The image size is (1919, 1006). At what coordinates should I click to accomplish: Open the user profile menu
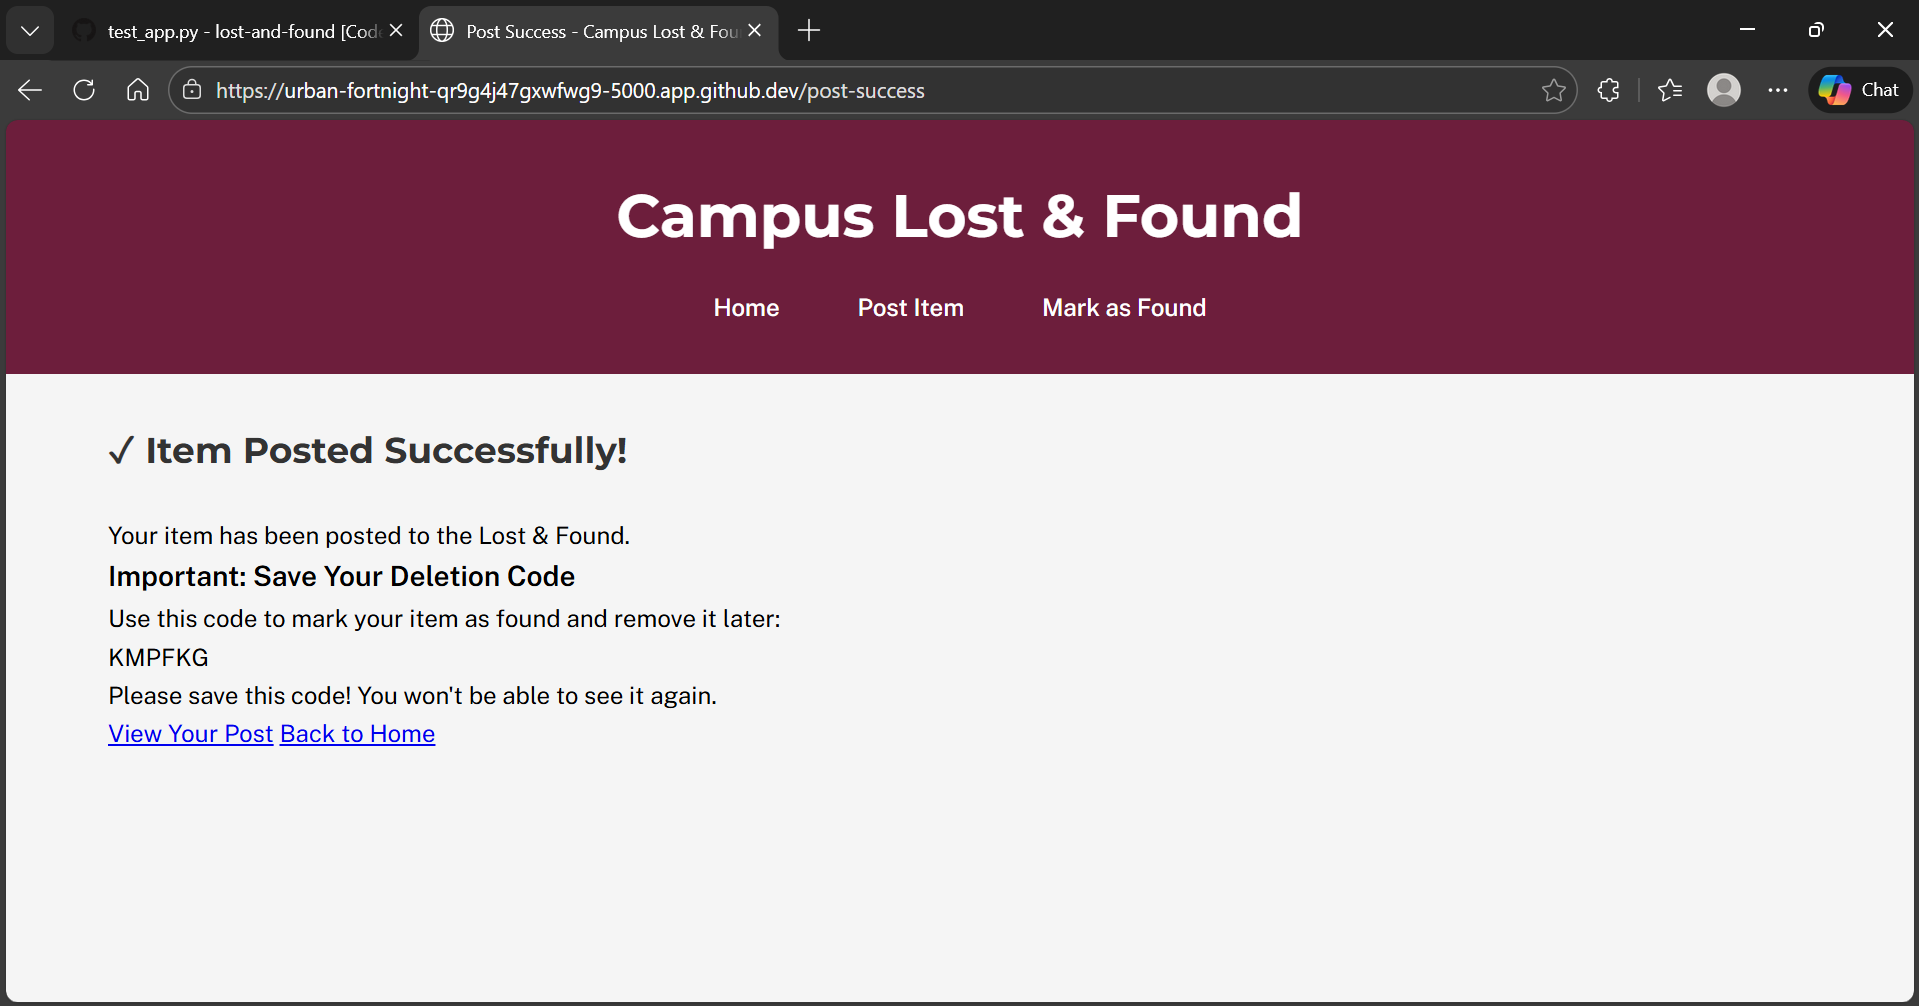[1723, 90]
